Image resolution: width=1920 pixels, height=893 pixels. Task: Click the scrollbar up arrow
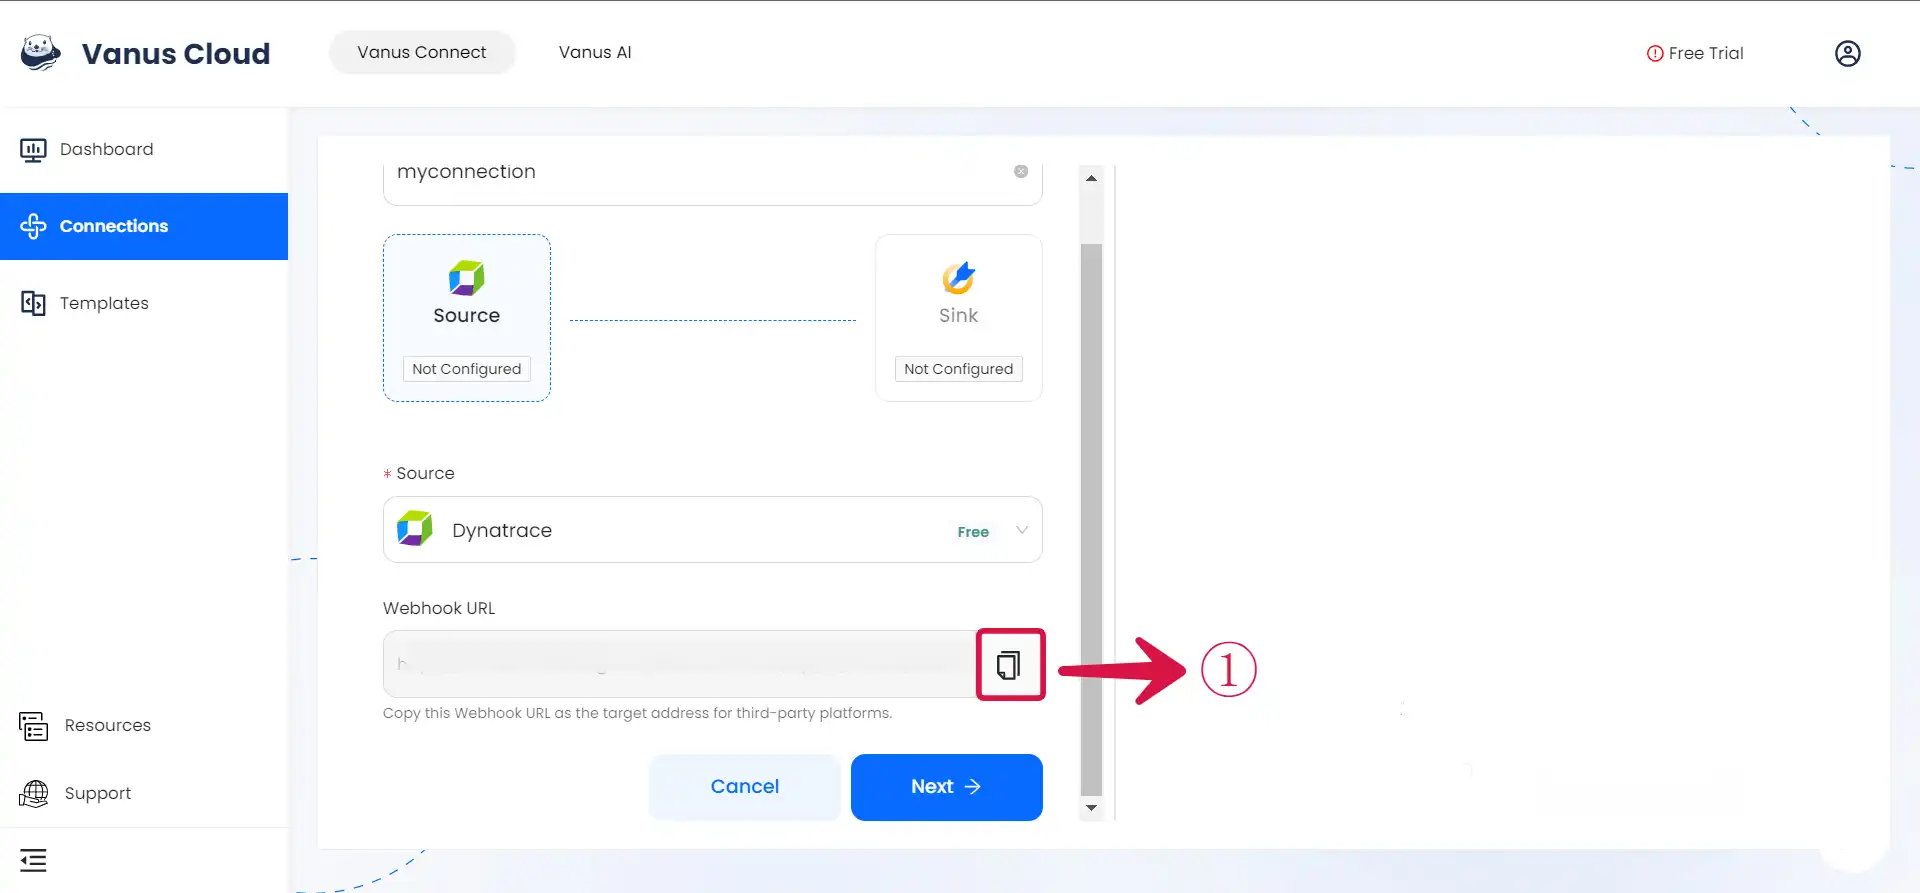pyautogui.click(x=1091, y=178)
